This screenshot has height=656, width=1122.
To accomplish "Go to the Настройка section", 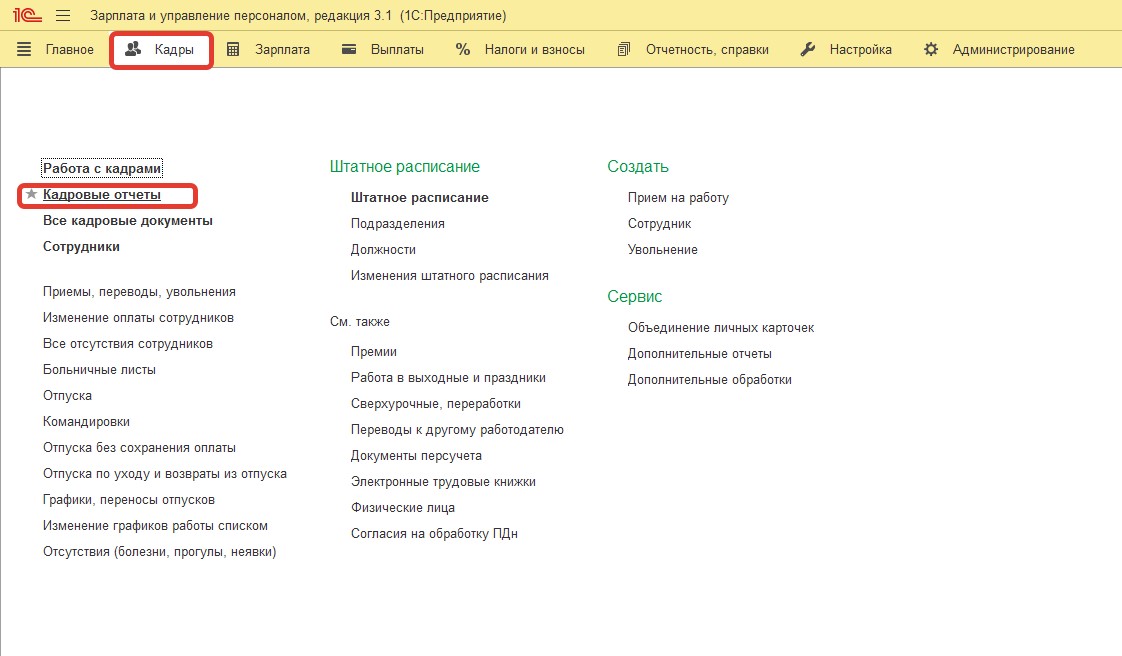I will [860, 49].
